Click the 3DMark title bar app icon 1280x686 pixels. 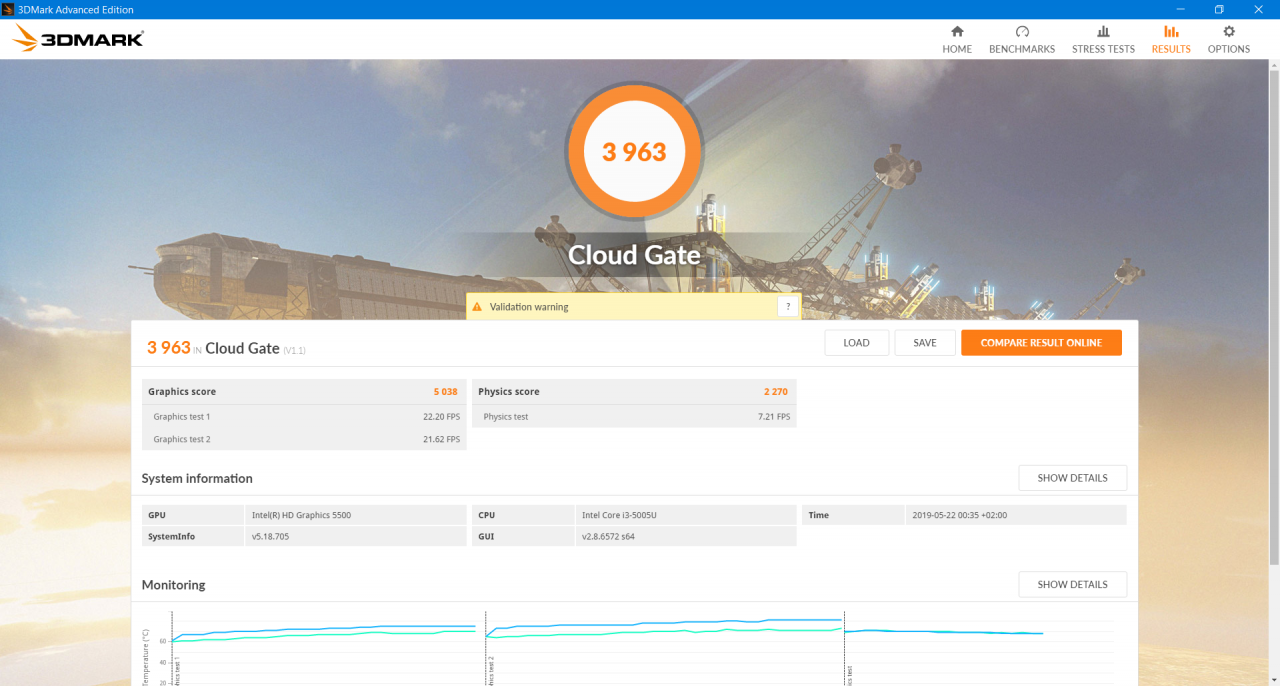pyautogui.click(x=9, y=9)
